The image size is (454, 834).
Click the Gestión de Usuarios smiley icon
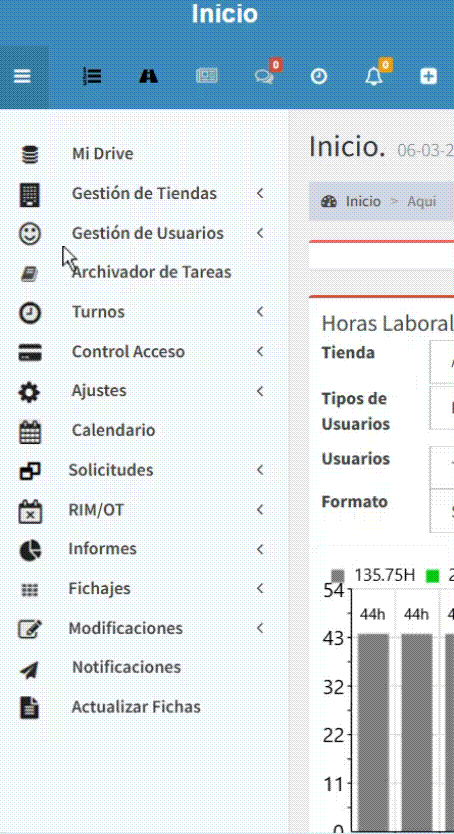click(x=30, y=233)
